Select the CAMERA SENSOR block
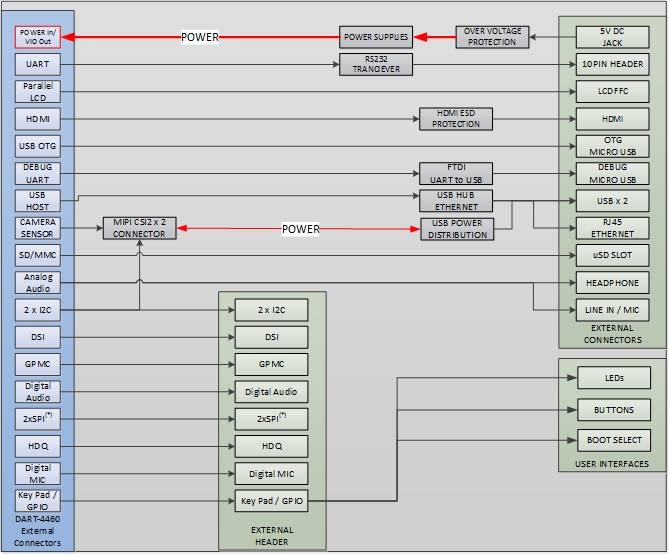Viewport: 669px width, 555px height. (38, 228)
